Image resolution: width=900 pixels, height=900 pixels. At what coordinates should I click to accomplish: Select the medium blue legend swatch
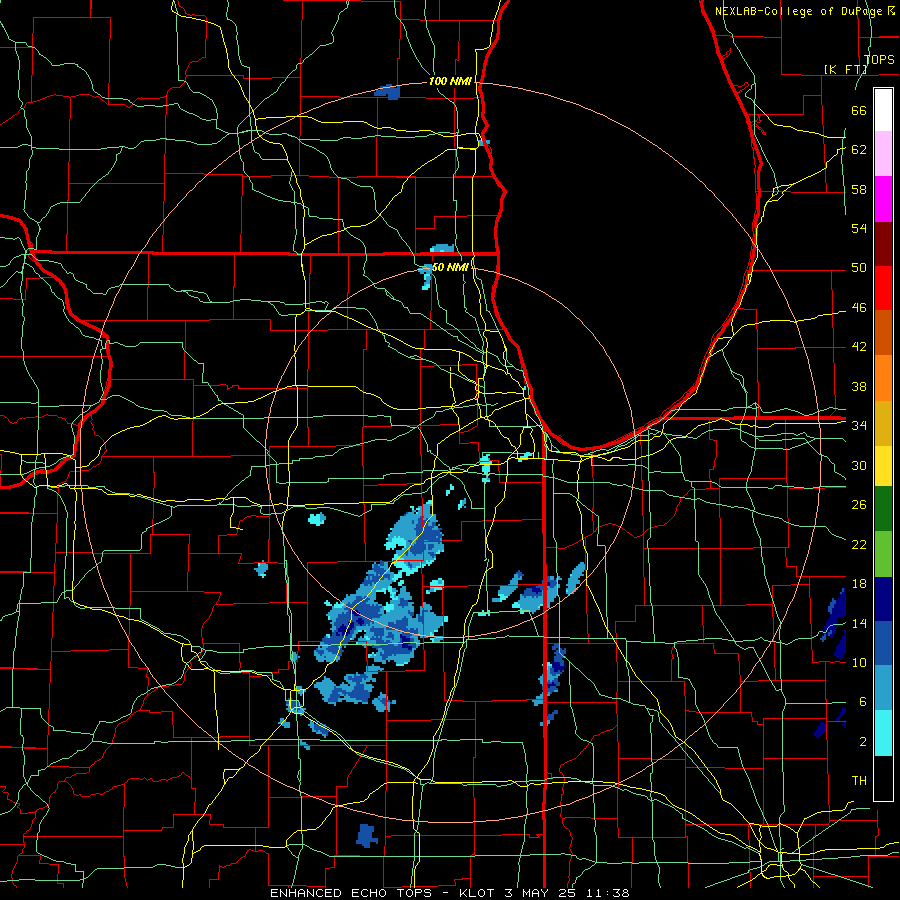point(883,643)
